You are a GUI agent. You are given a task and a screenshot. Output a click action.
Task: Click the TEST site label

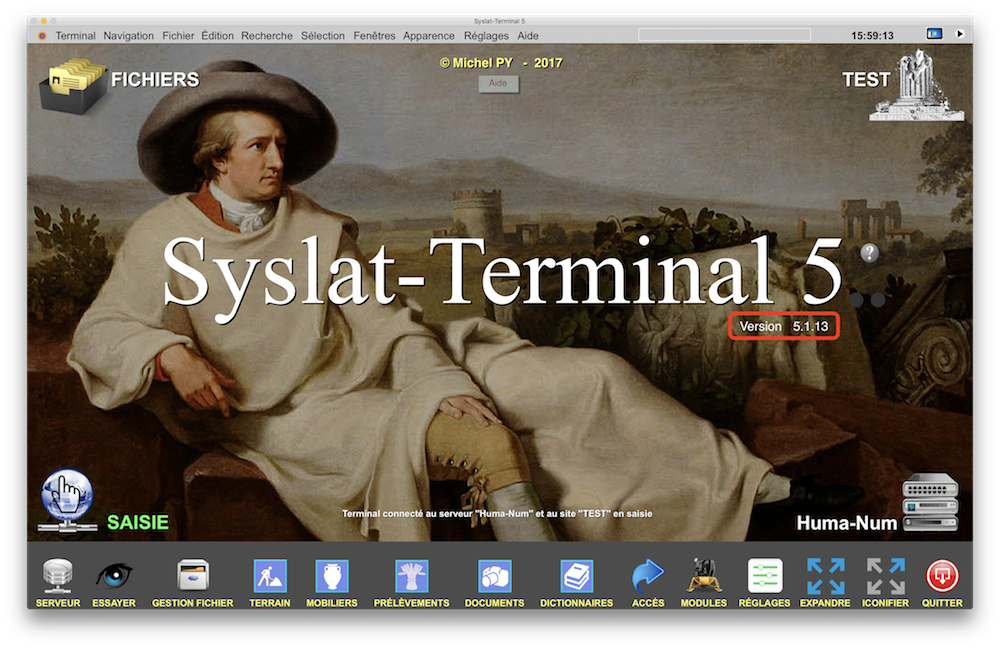point(865,80)
